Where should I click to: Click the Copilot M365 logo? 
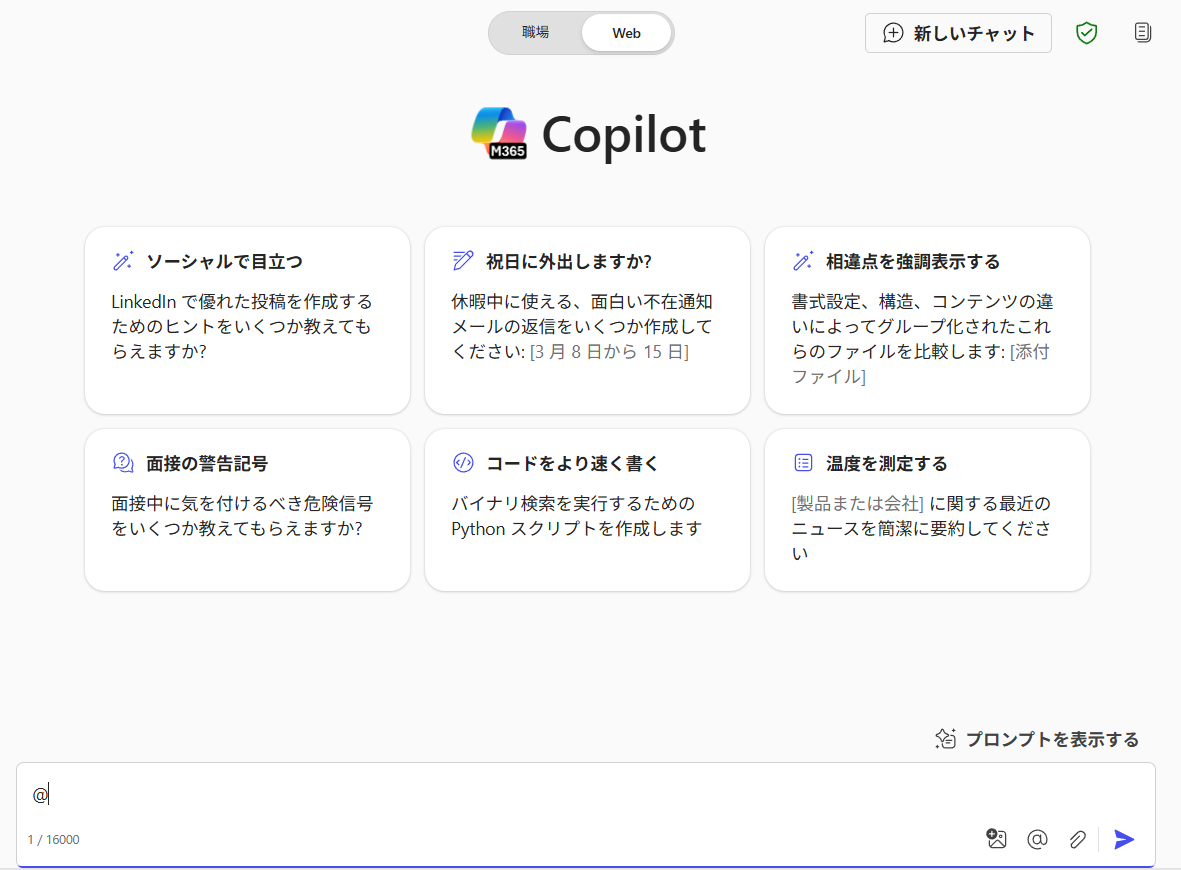pyautogui.click(x=499, y=133)
